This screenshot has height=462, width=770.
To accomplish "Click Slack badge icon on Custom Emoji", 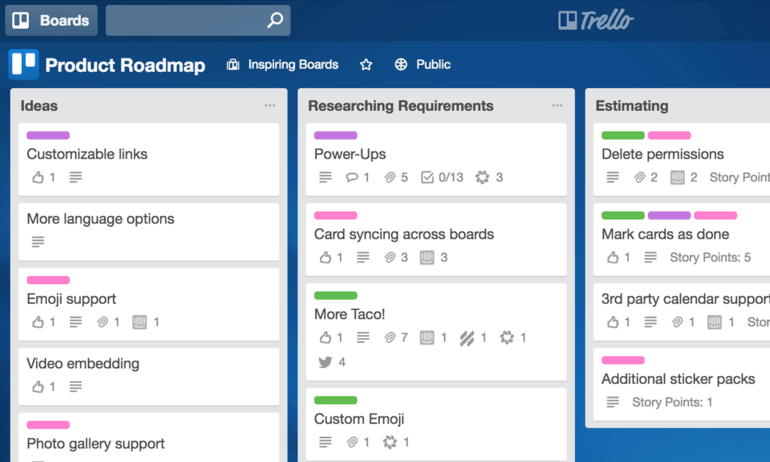I will tap(389, 442).
